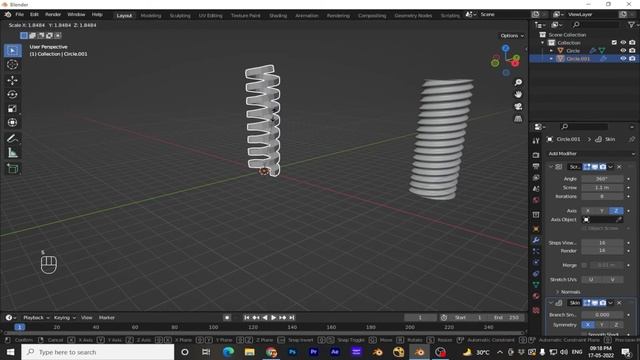Viewport: 640px width, 360px height.
Task: Select the Rotate tool
Action: point(12,94)
